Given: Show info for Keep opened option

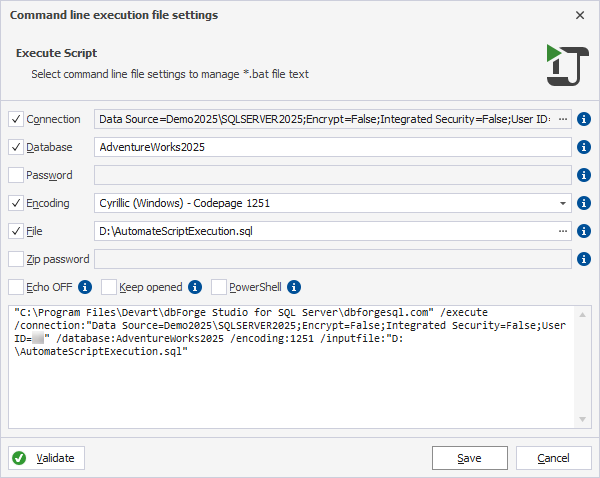Looking at the screenshot, I should pos(195,287).
